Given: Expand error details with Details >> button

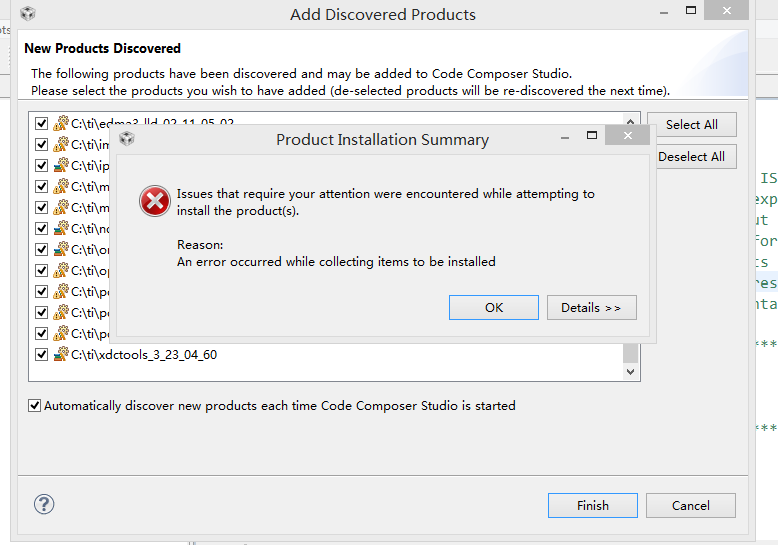Looking at the screenshot, I should click(x=591, y=307).
